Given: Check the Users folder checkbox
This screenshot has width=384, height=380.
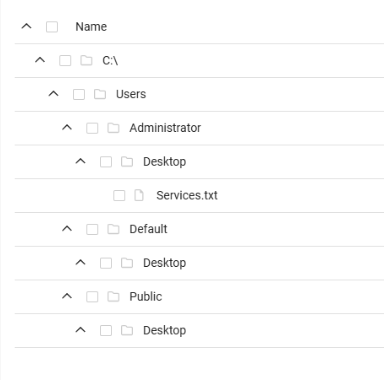Looking at the screenshot, I should (x=79, y=94).
